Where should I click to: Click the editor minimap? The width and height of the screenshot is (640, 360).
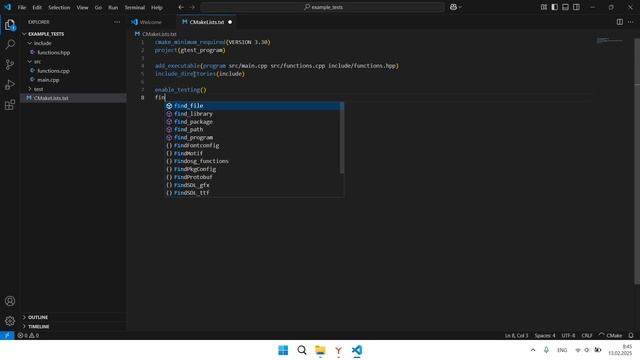click(610, 40)
